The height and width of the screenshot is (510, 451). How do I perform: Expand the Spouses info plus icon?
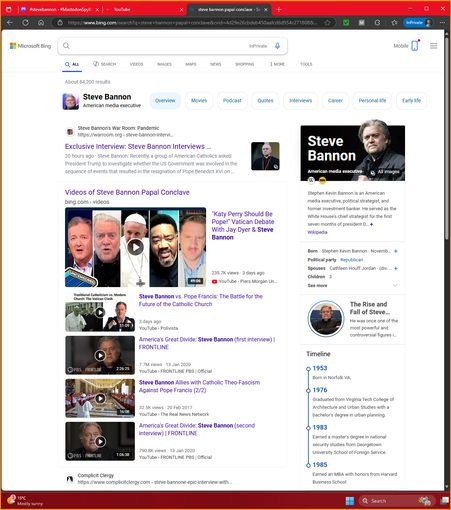click(396, 268)
